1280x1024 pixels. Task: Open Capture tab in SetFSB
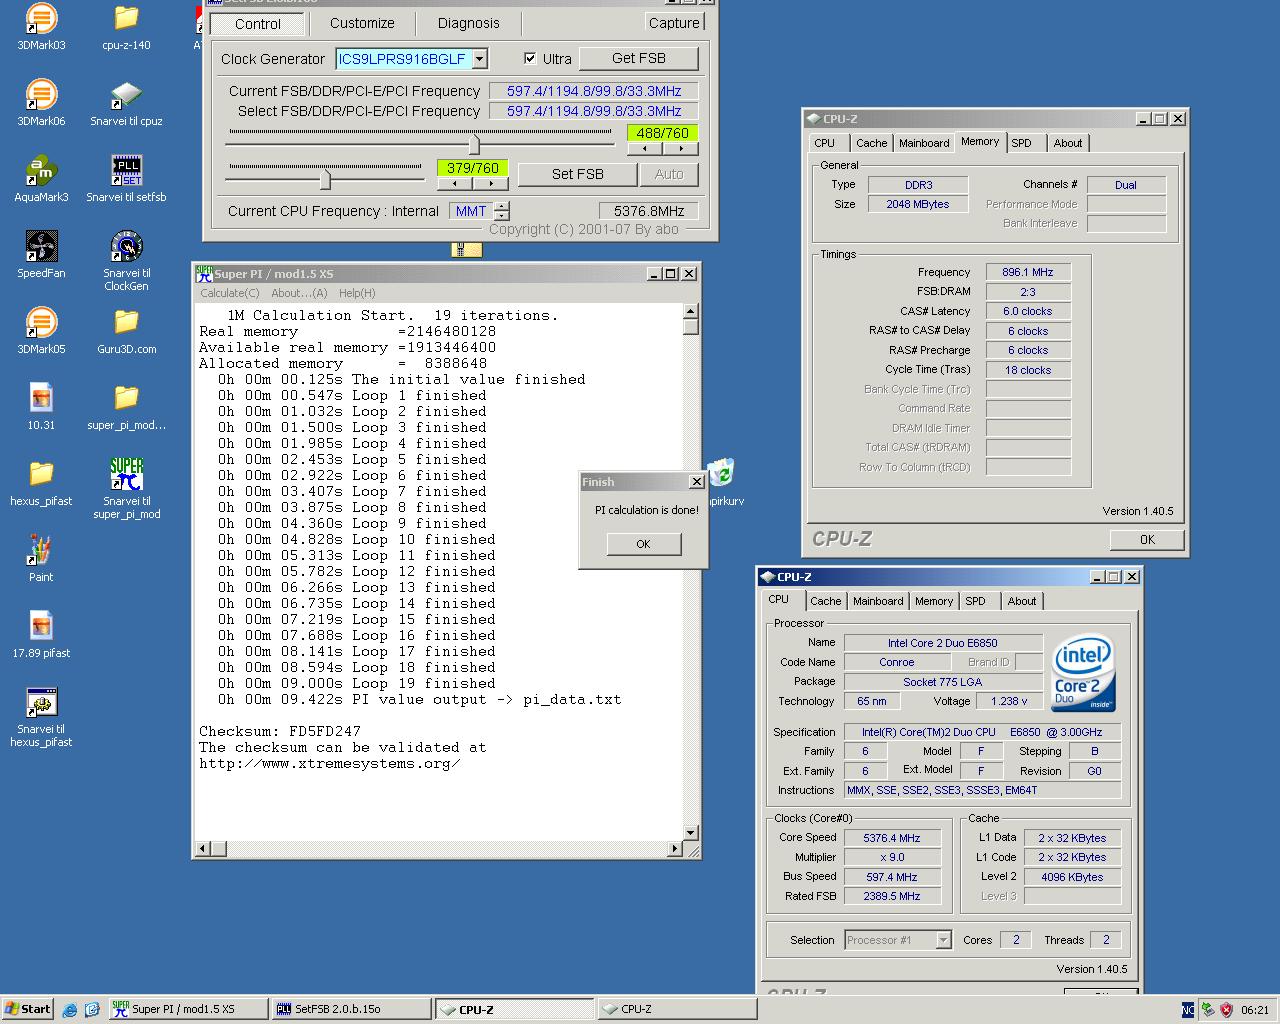click(674, 23)
